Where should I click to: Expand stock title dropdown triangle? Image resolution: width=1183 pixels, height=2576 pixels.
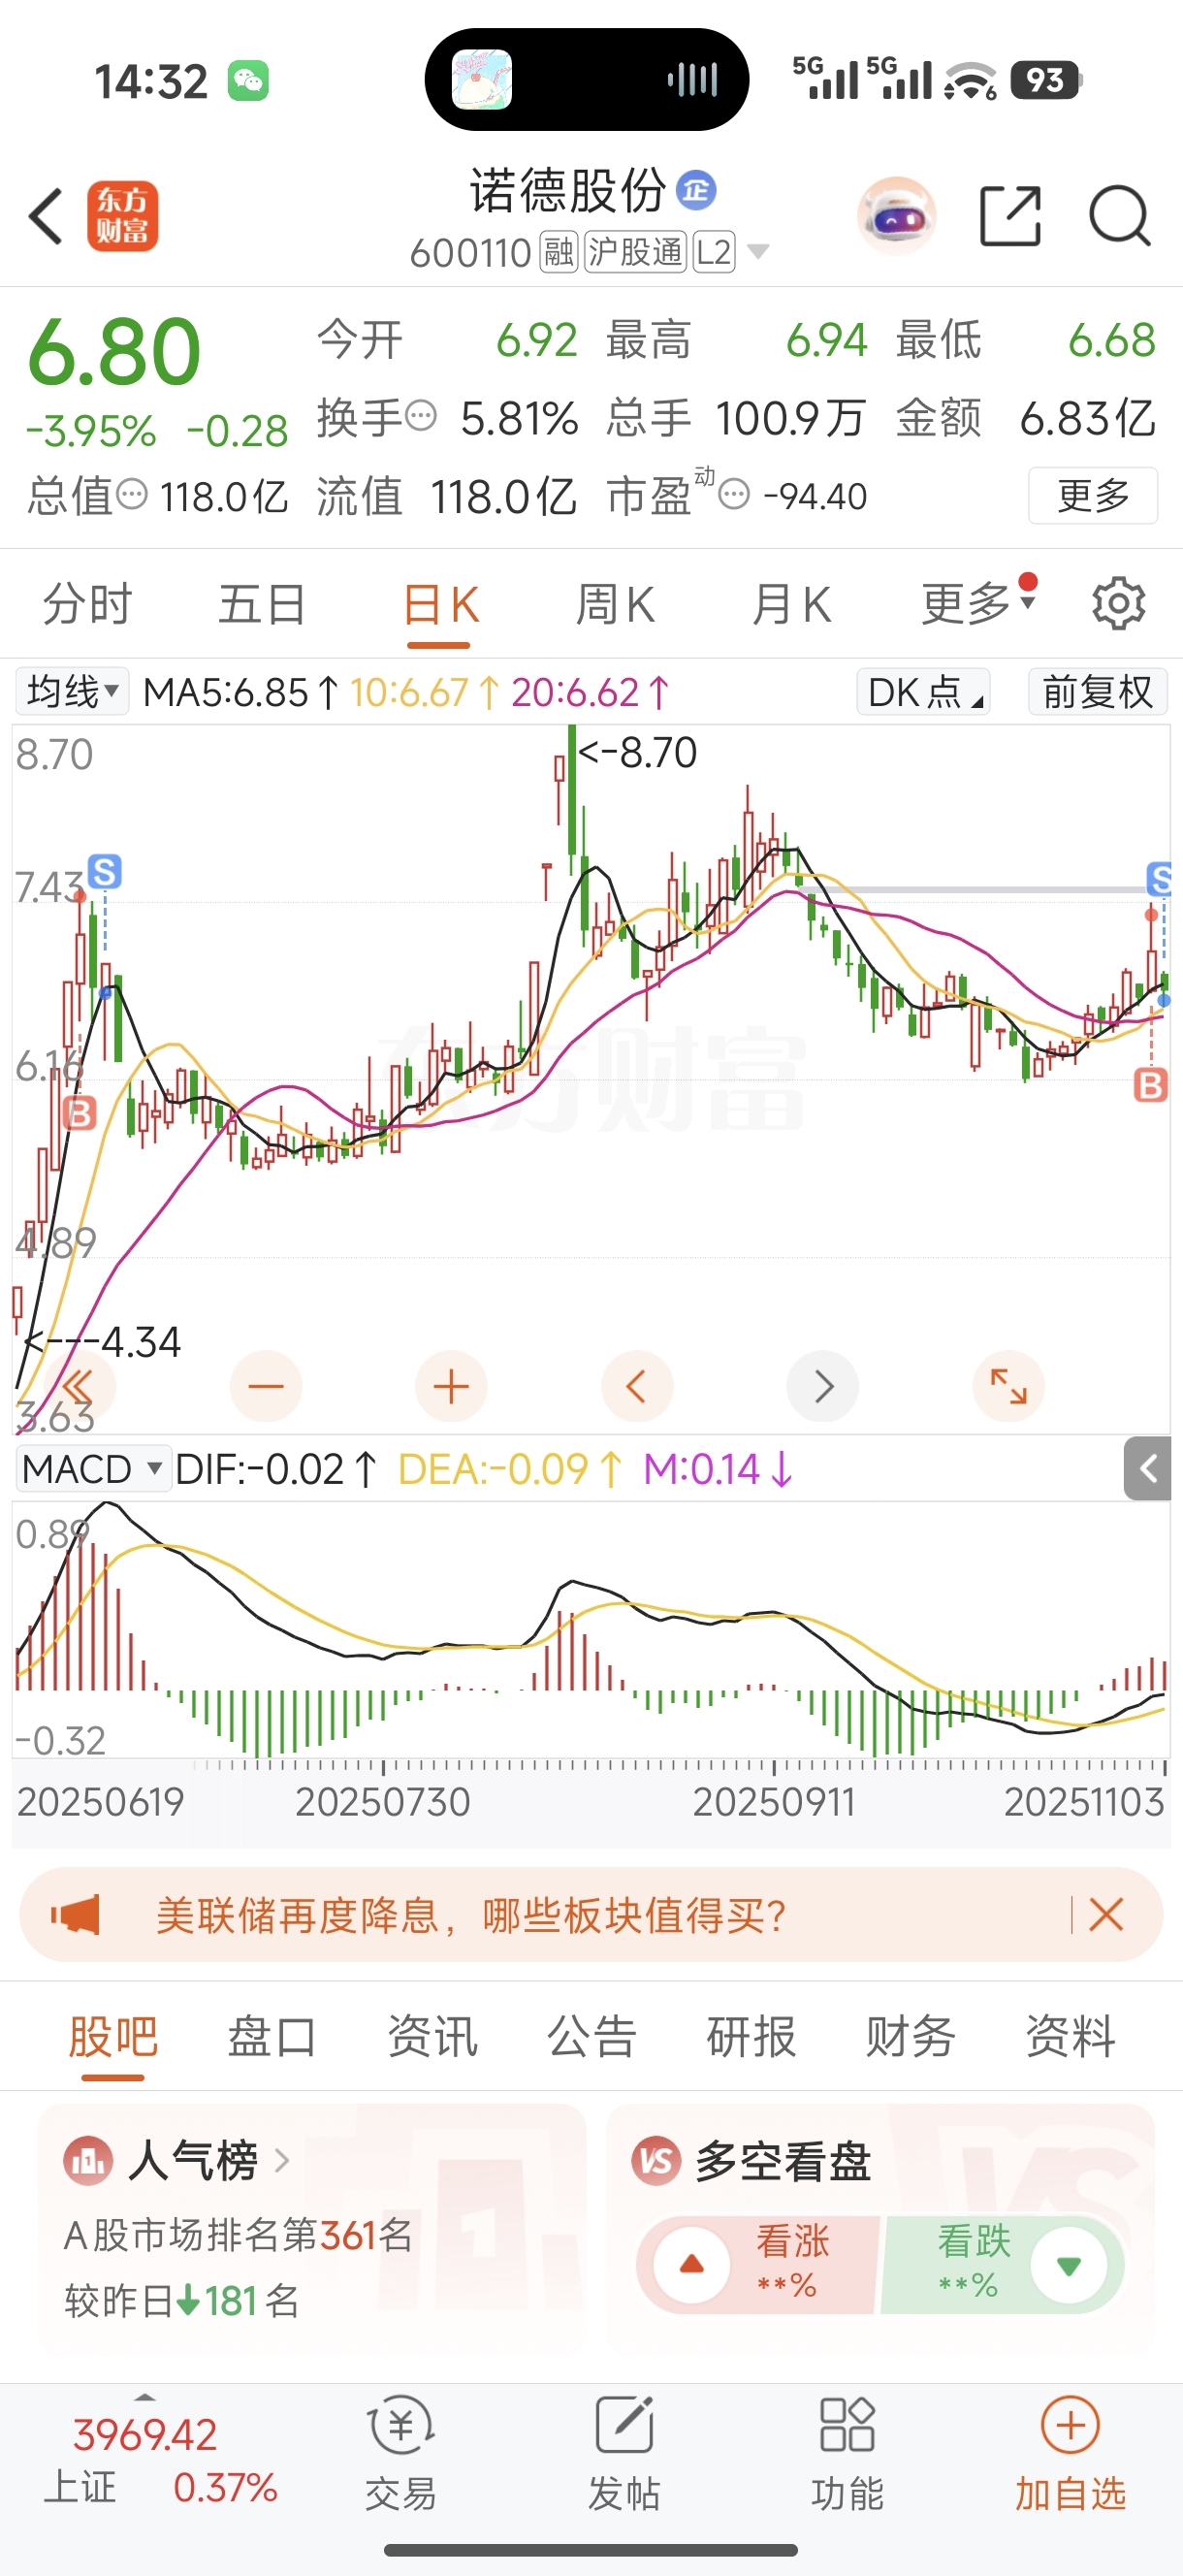[759, 251]
